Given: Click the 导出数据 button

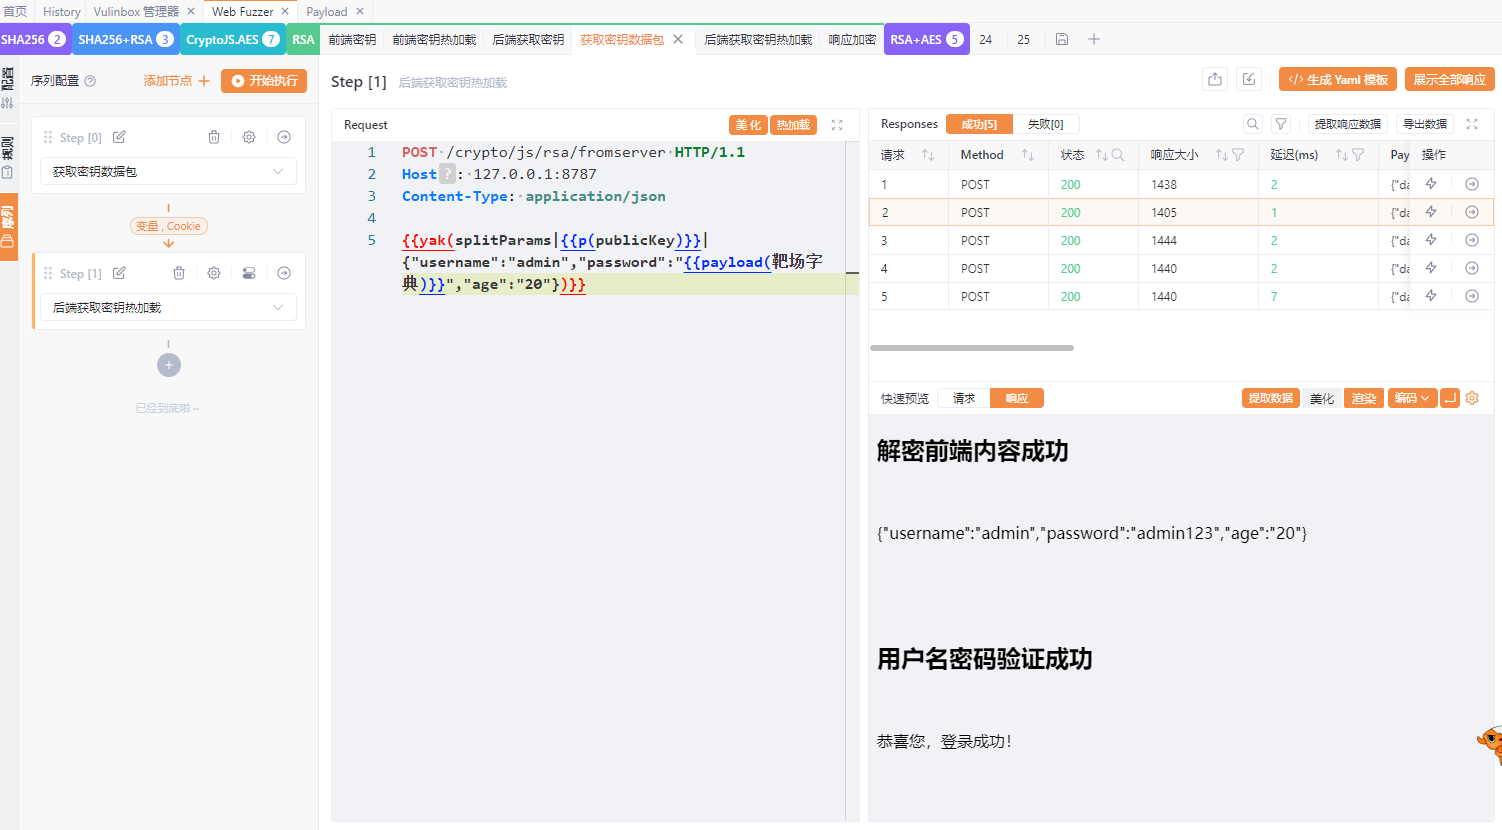Looking at the screenshot, I should click(x=1425, y=124).
